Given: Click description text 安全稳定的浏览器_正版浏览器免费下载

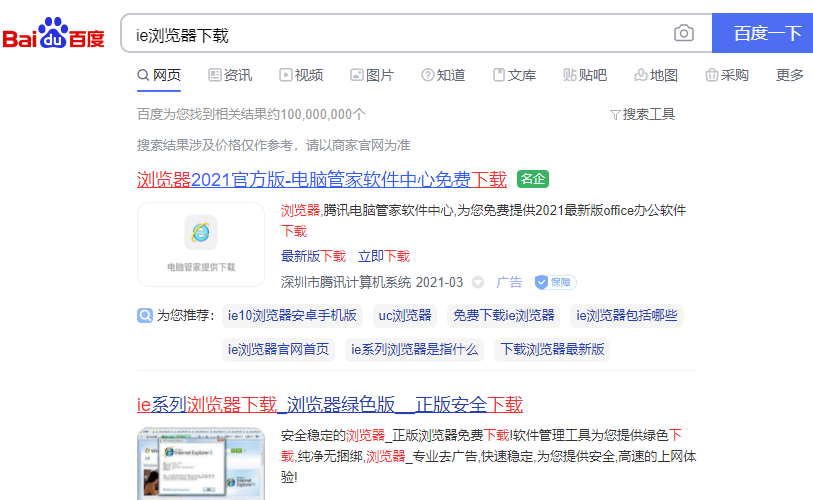Looking at the screenshot, I should coord(395,435).
